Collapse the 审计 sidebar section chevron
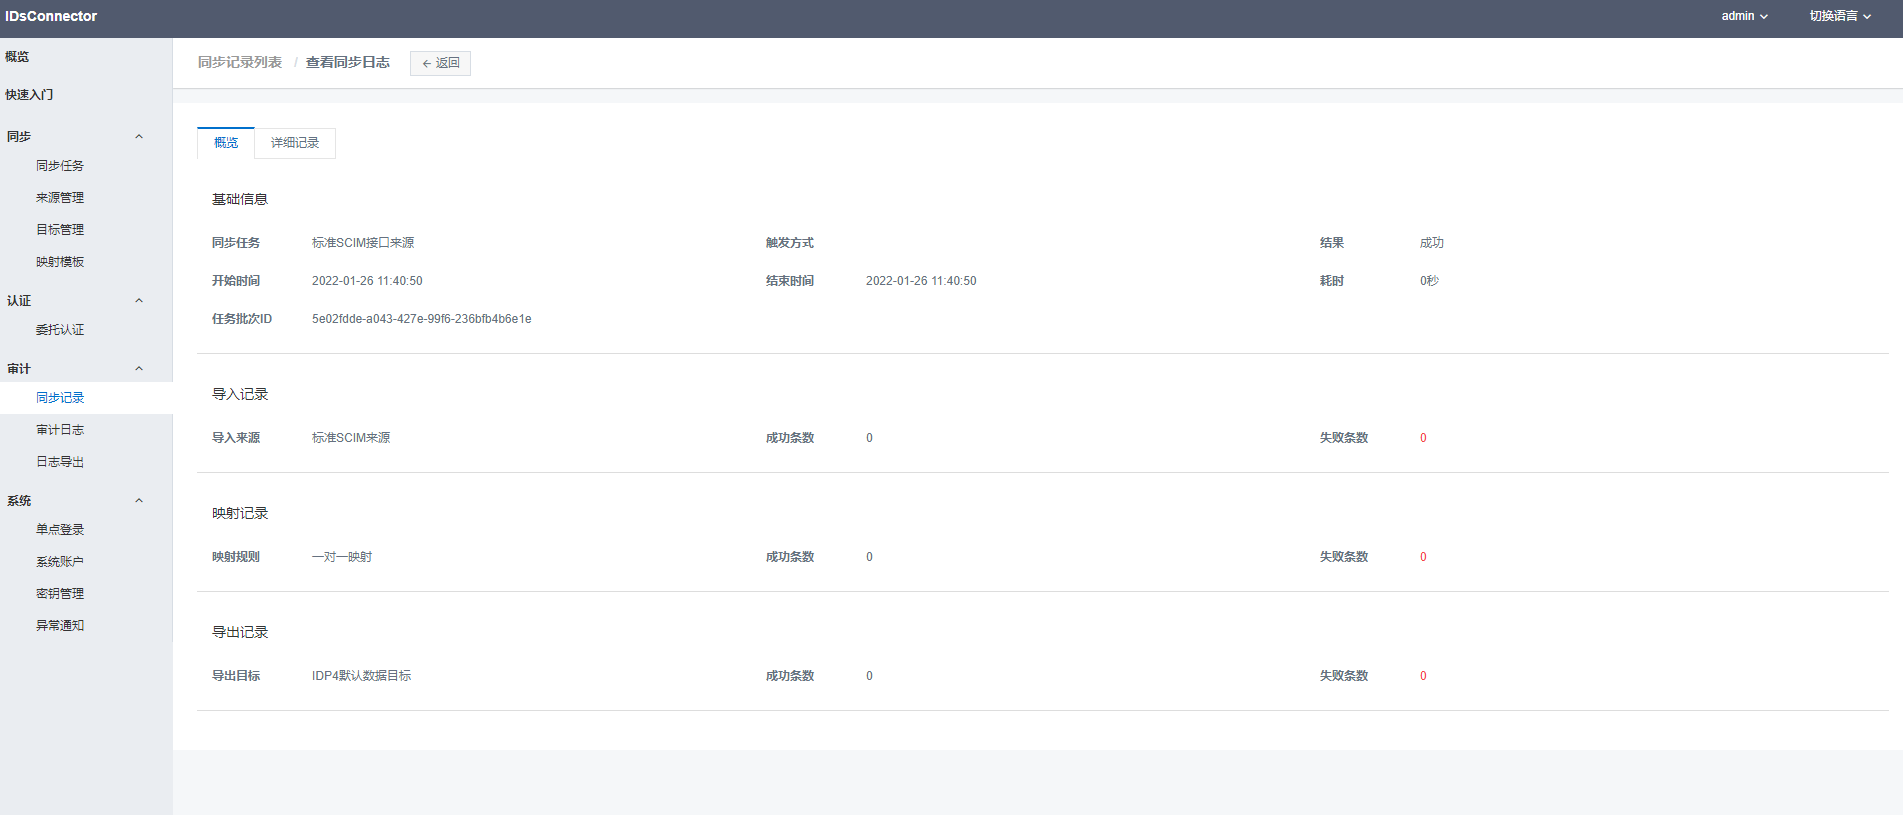The image size is (1903, 815). (x=139, y=369)
